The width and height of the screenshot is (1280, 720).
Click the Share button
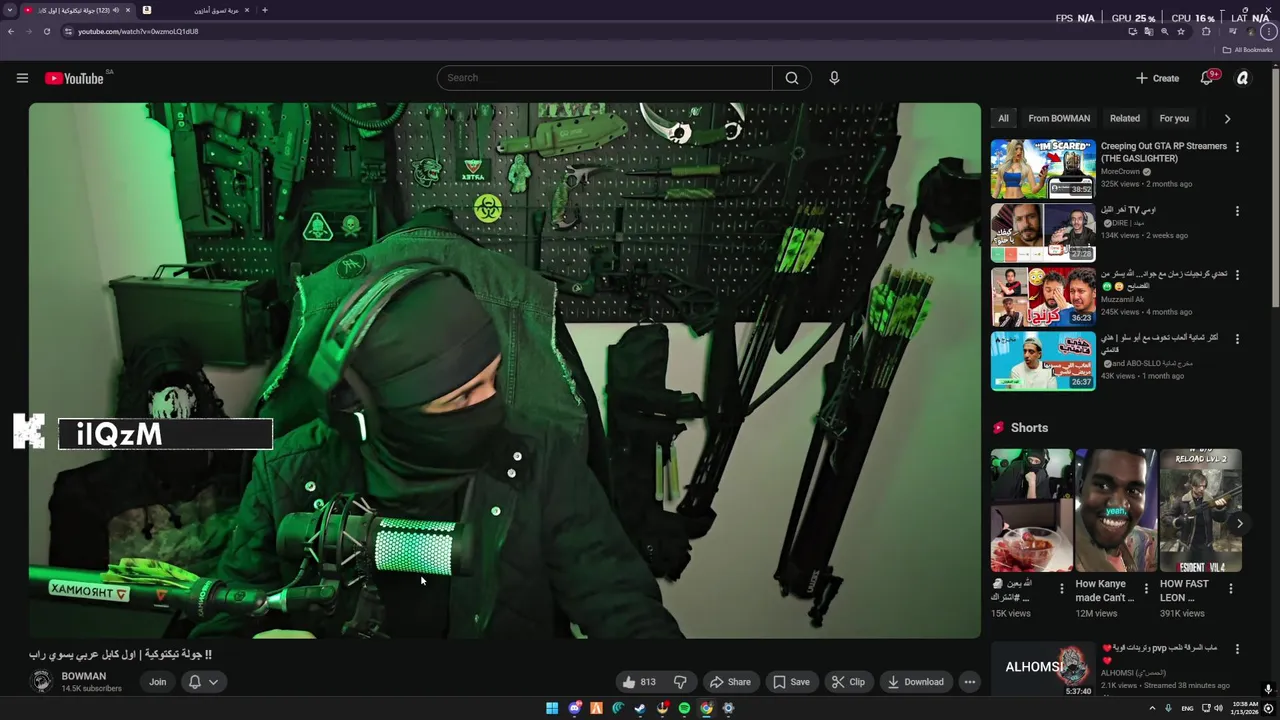(730, 682)
